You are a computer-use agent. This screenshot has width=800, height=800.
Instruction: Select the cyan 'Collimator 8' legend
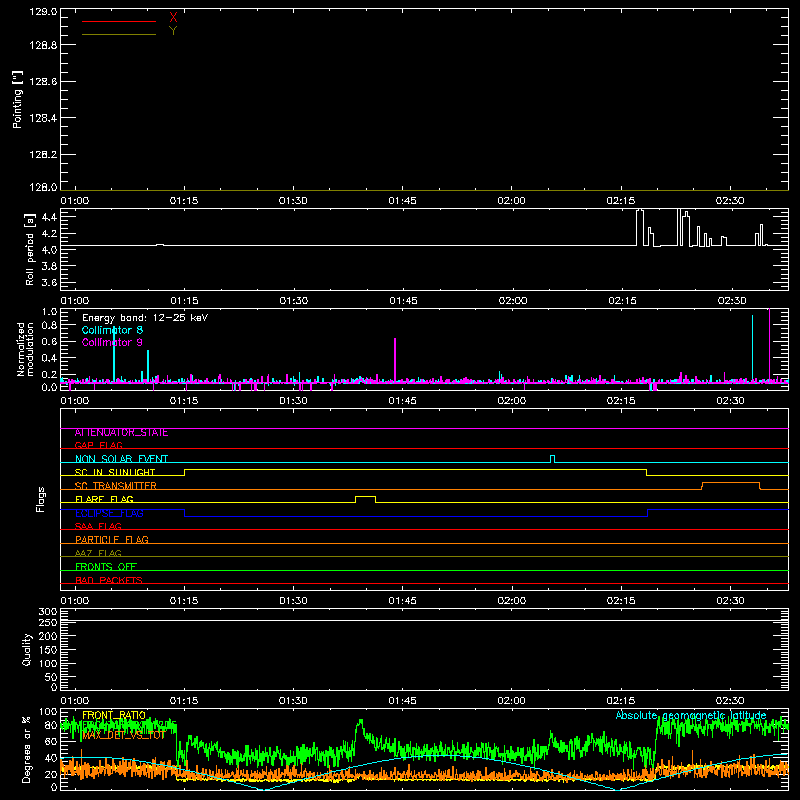click(112, 330)
